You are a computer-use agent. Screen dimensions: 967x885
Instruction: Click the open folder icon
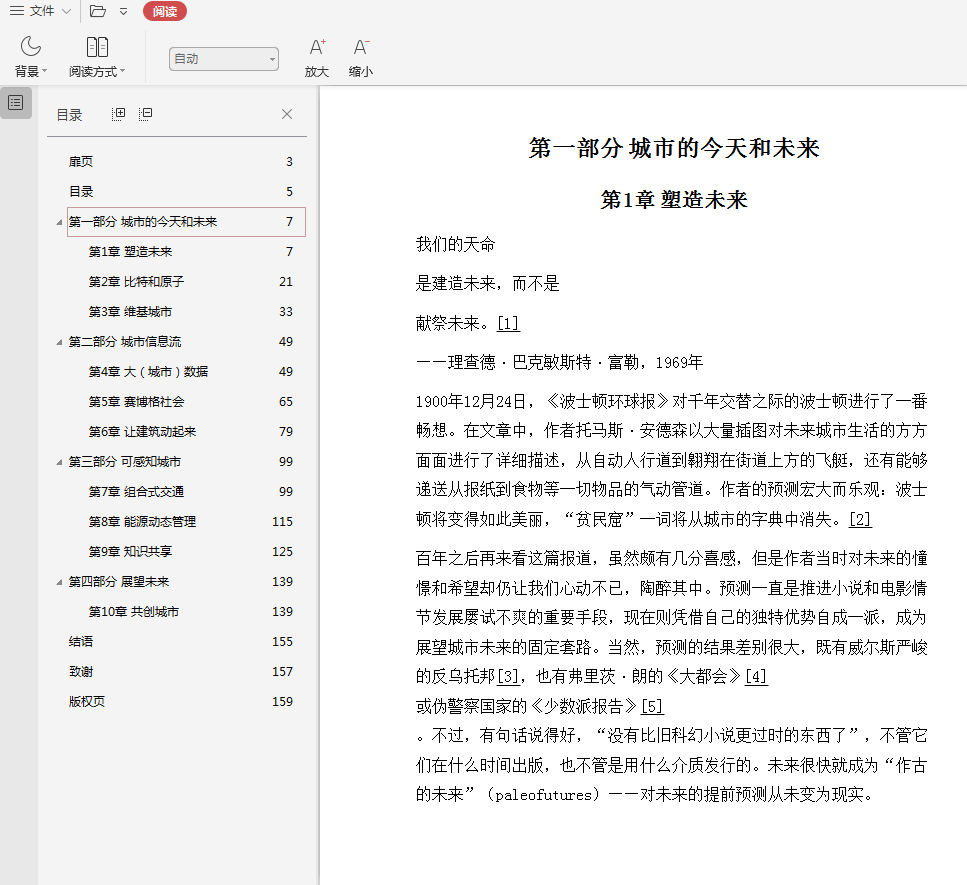tap(97, 11)
